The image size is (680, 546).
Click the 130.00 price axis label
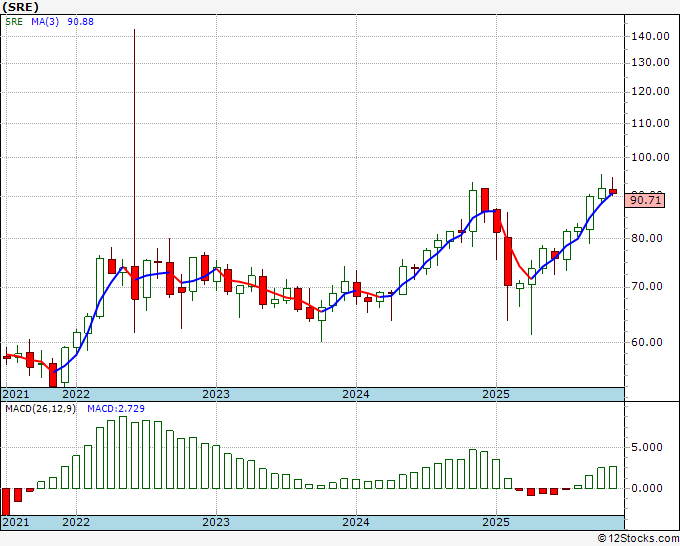point(650,62)
